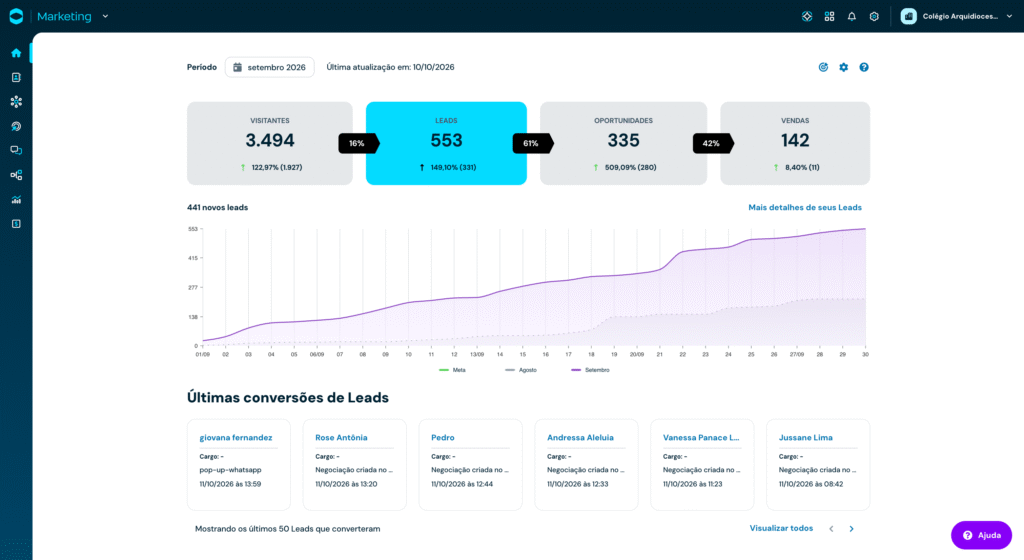Click the refresh goal icon near period
The height and width of the screenshot is (560, 1024).
pos(824,67)
